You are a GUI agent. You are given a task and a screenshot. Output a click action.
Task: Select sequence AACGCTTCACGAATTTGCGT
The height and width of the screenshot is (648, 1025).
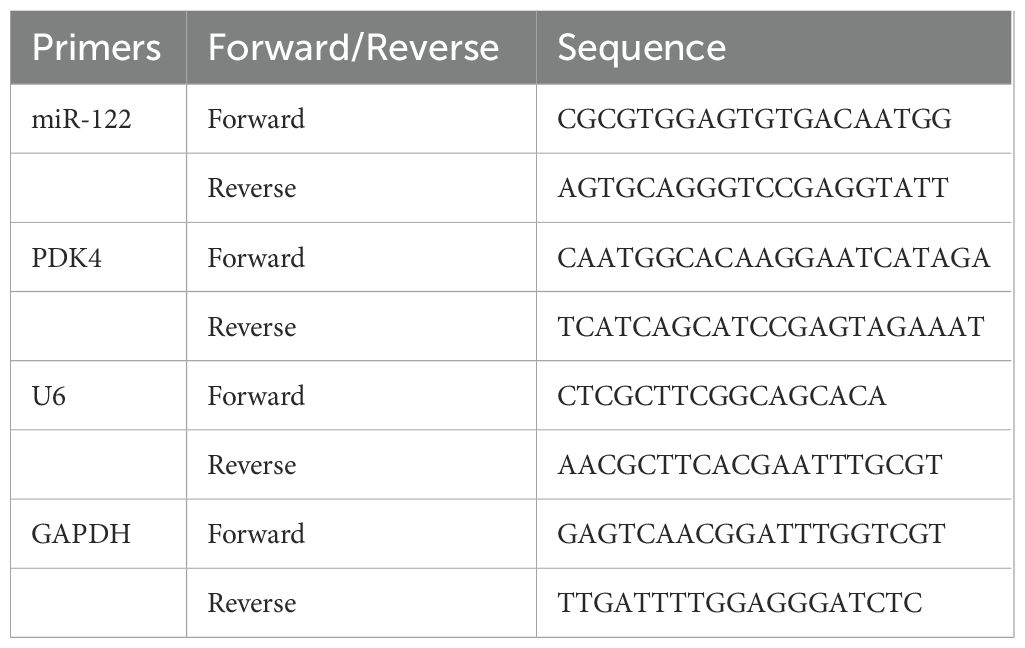click(751, 465)
